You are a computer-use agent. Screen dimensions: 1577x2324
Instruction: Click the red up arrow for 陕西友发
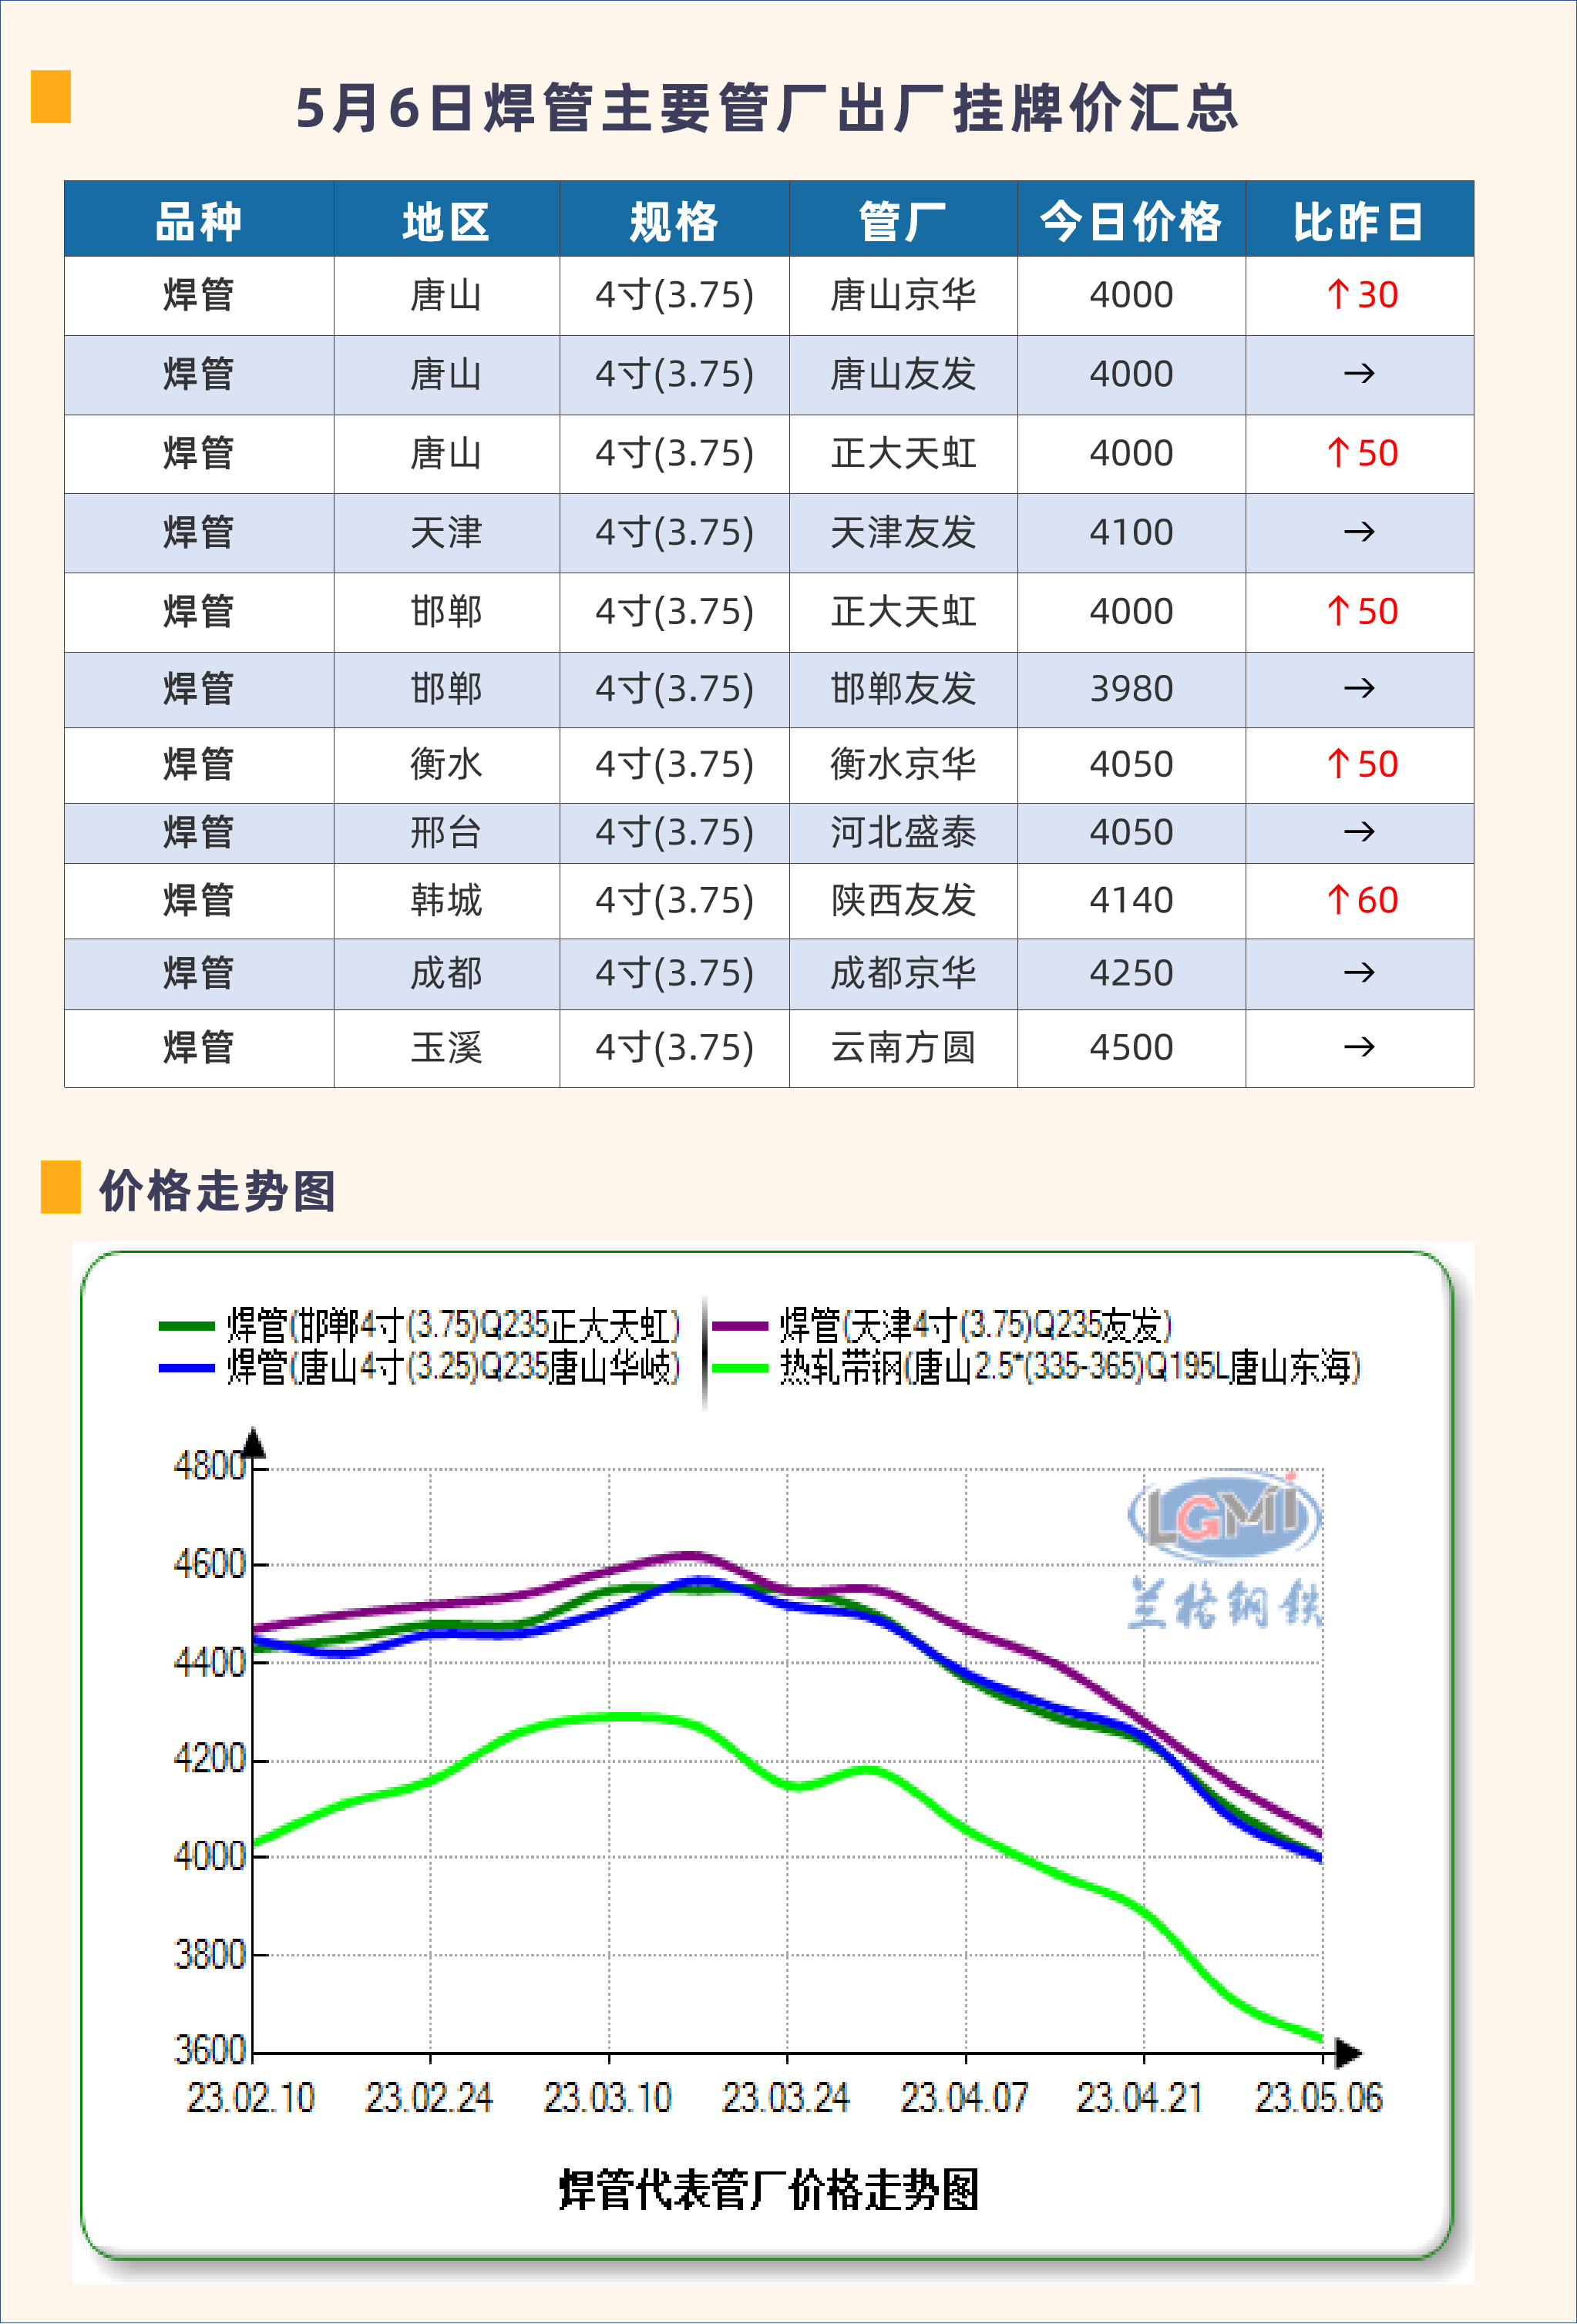(1338, 900)
